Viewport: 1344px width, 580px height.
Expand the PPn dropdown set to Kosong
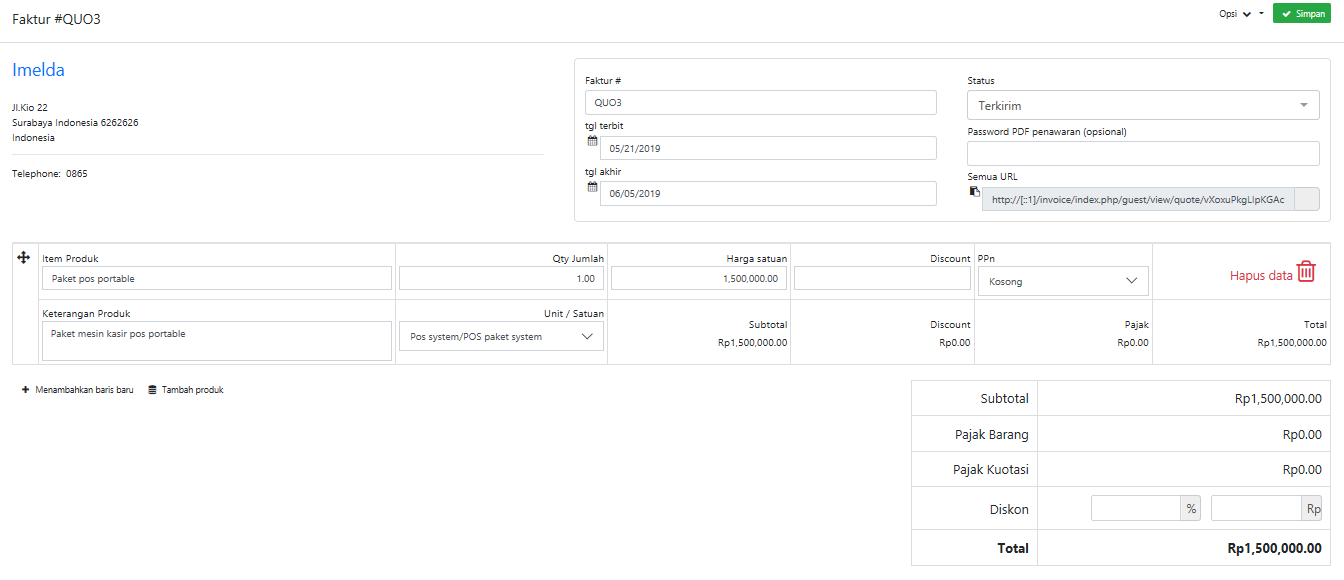[x=1062, y=281]
